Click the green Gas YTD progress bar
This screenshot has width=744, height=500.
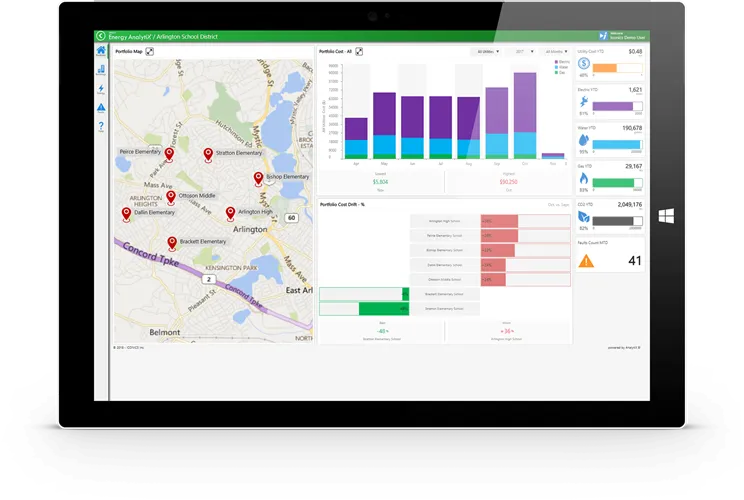(x=617, y=183)
